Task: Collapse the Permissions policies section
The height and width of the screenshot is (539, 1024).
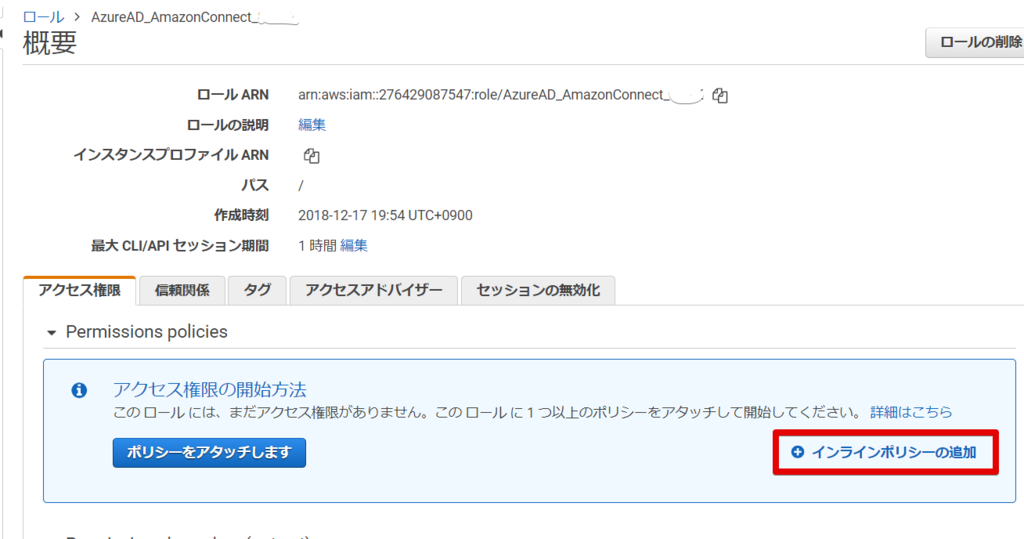Action: coord(52,333)
